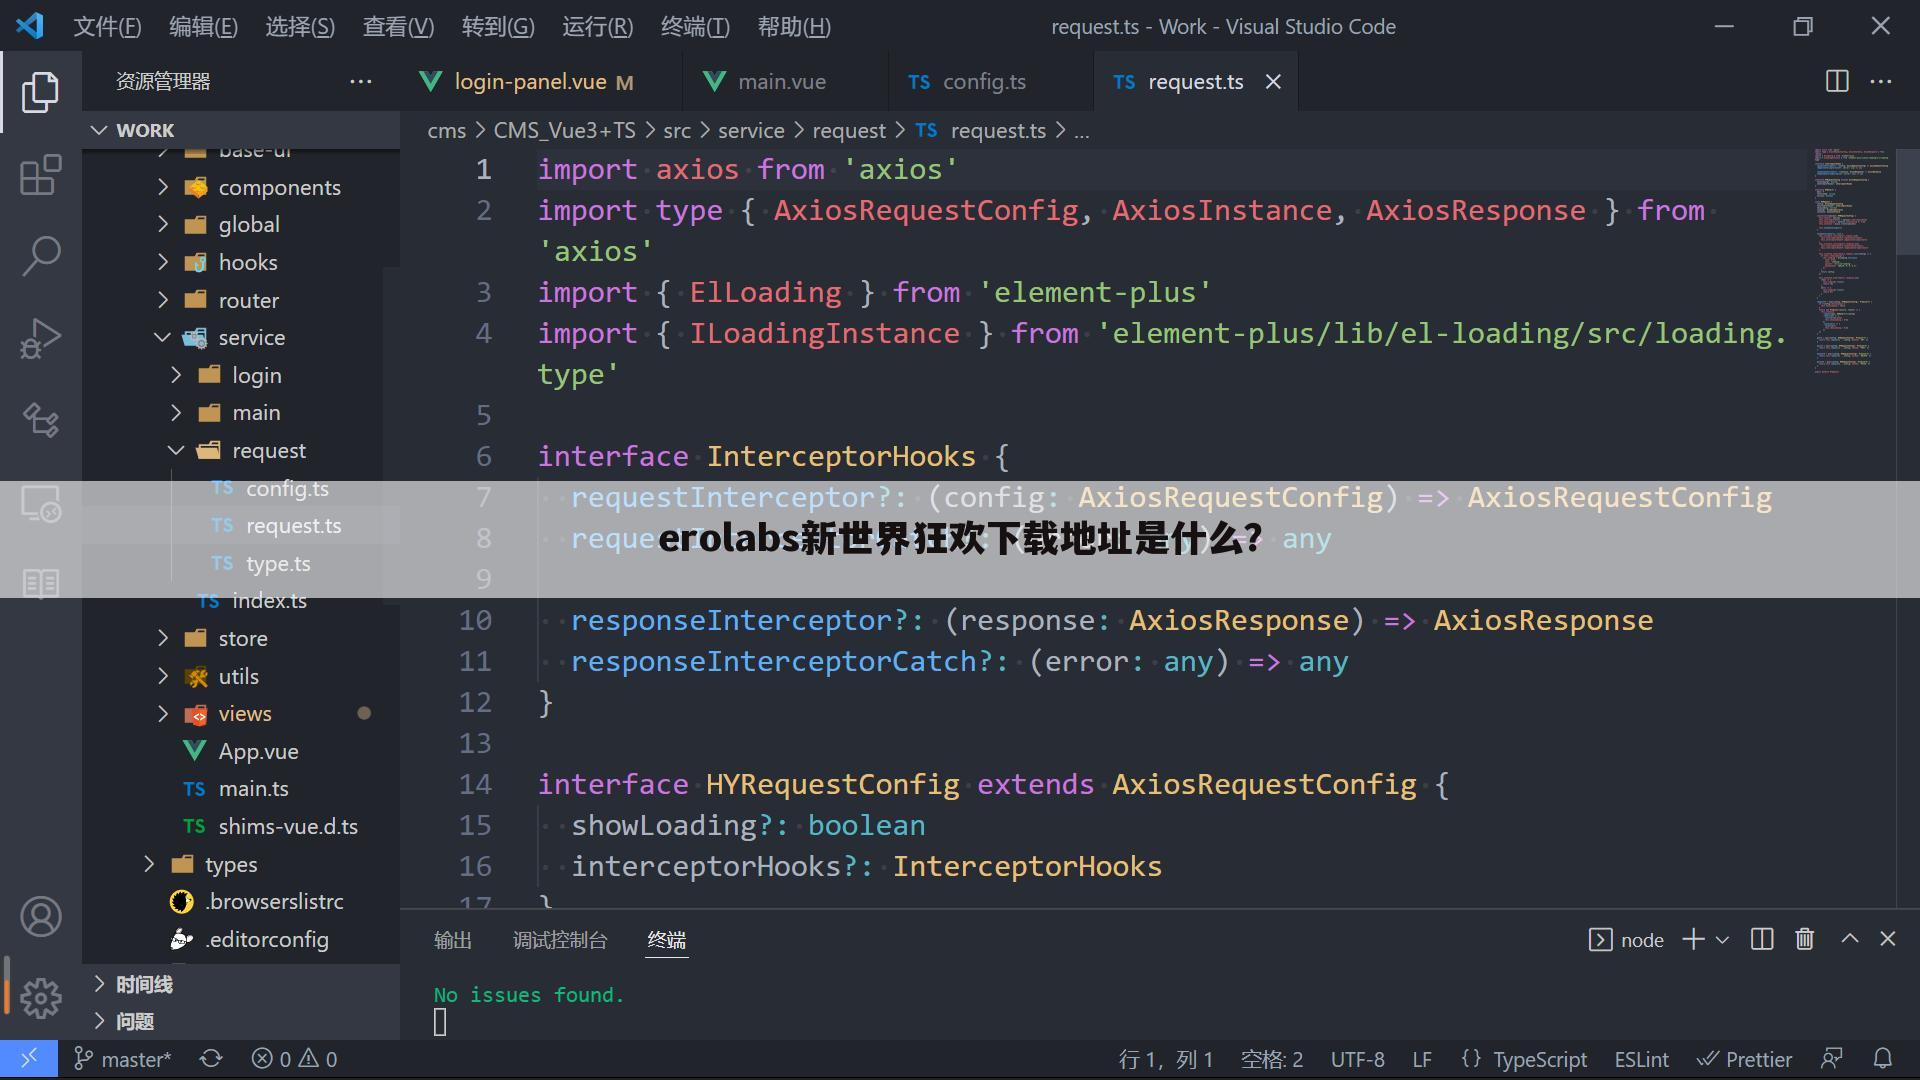
Task: Expand the global folder
Action: coord(240,225)
